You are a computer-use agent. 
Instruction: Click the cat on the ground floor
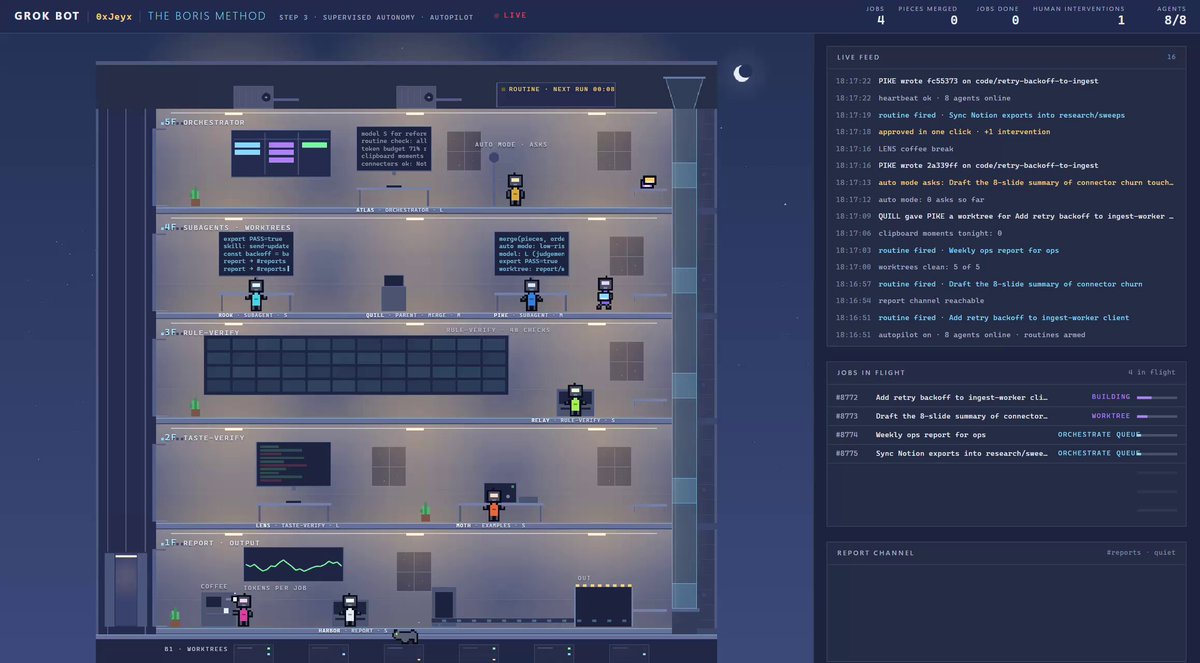point(405,635)
